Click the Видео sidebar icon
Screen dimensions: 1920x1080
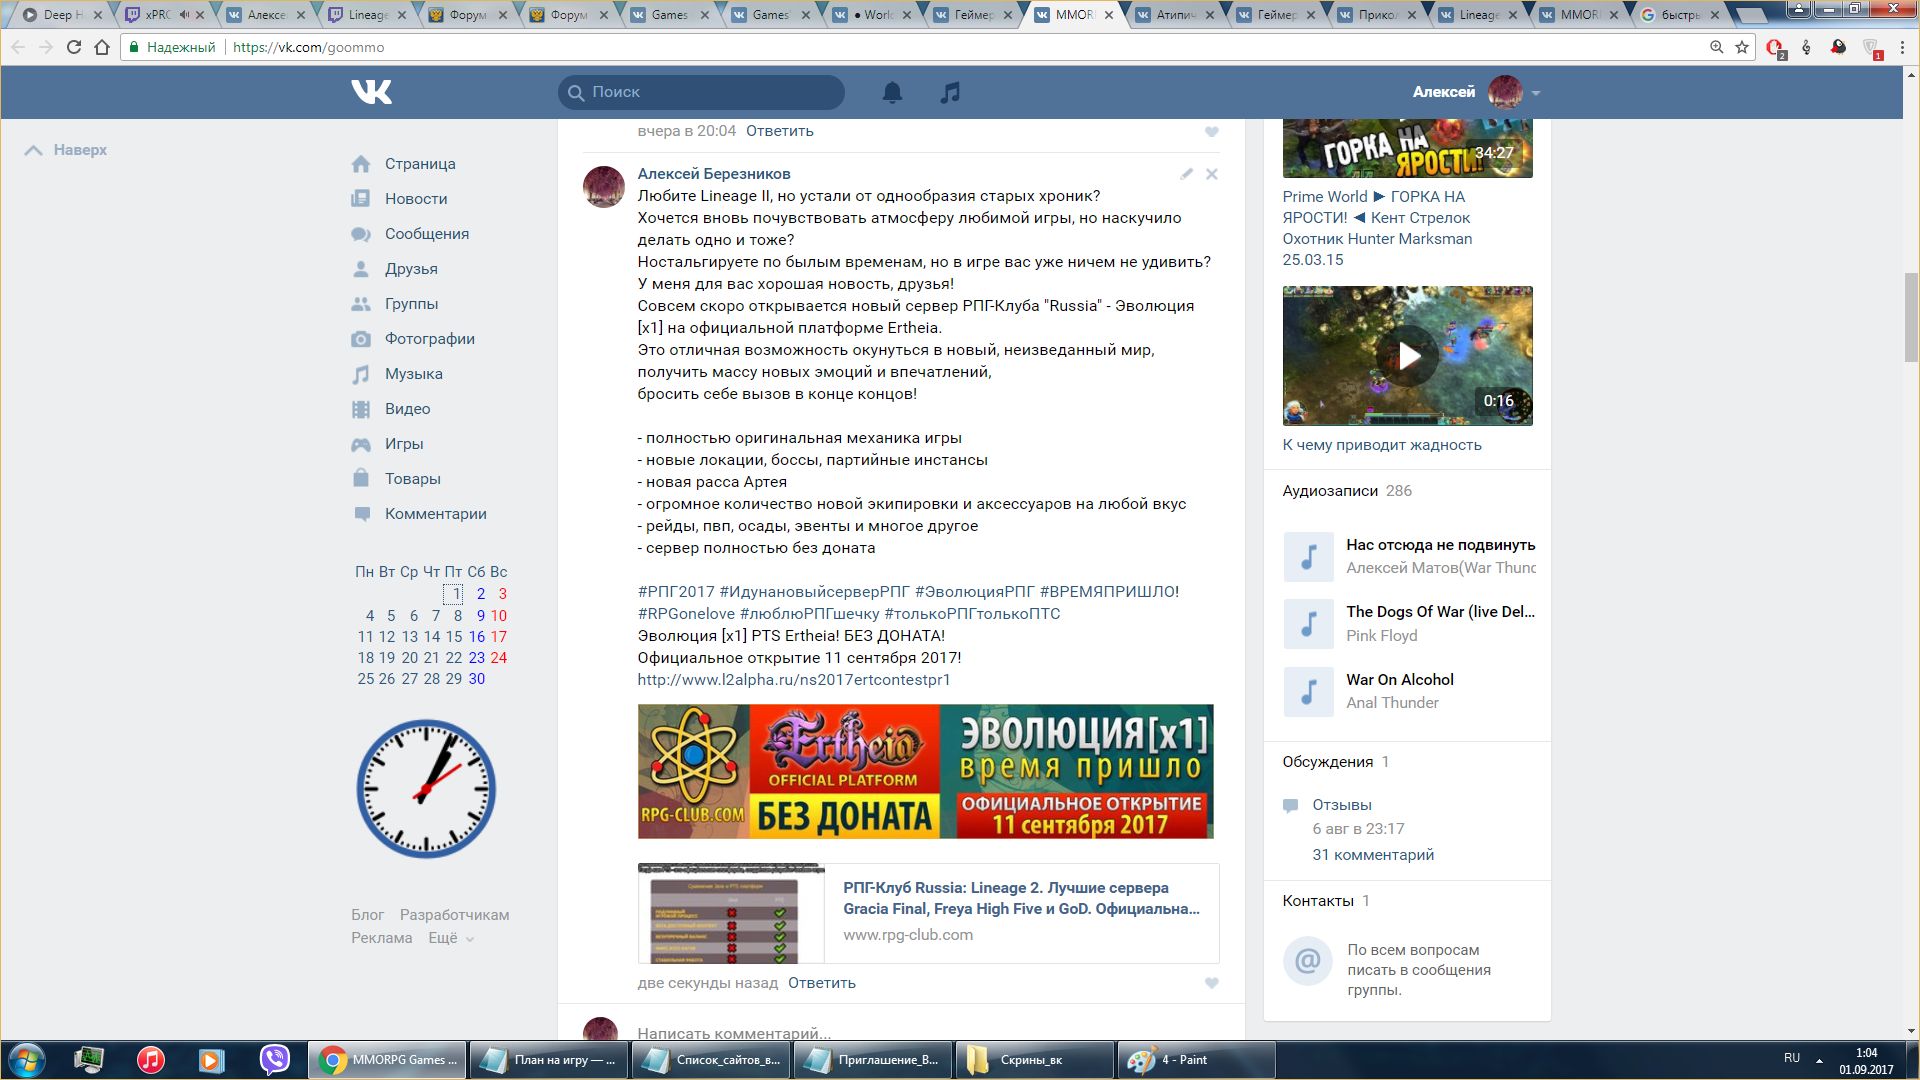[361, 409]
